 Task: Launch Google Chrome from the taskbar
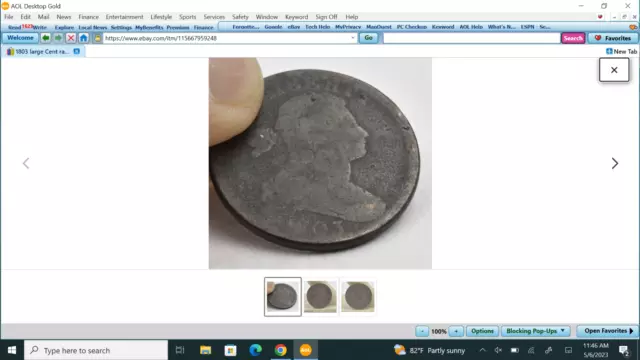click(x=280, y=350)
